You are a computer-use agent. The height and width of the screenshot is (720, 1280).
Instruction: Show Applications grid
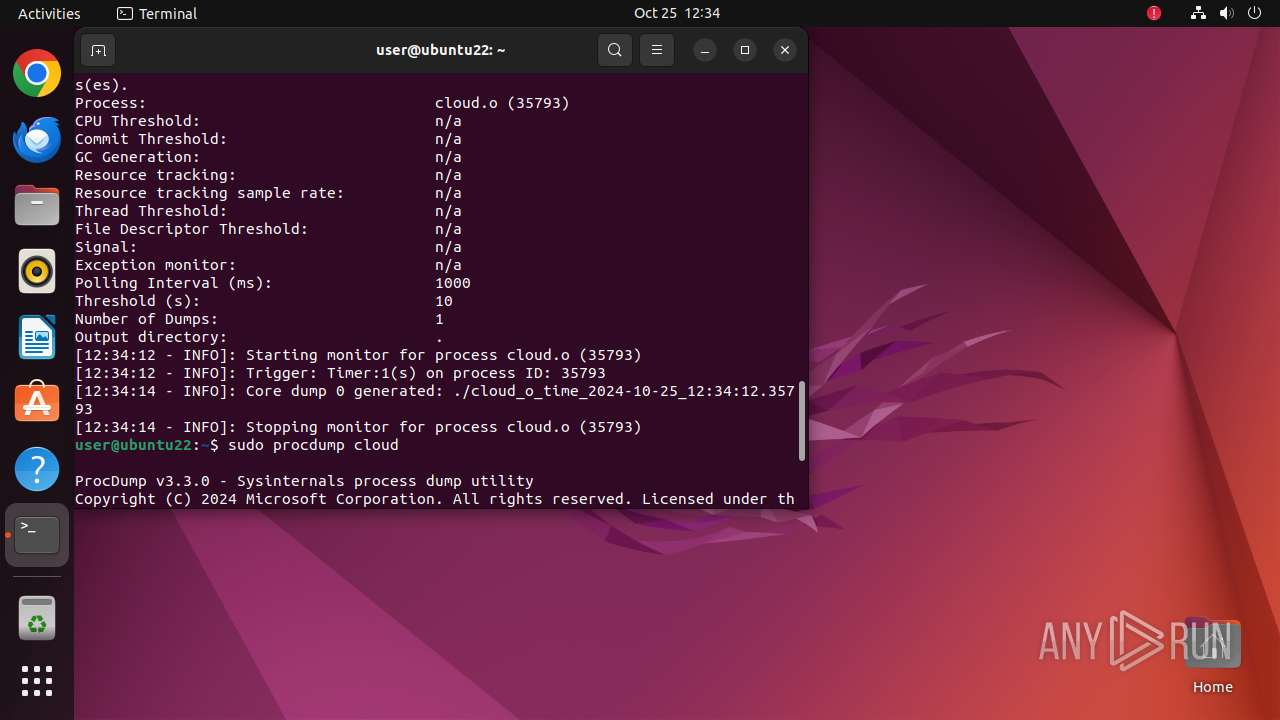click(37, 681)
